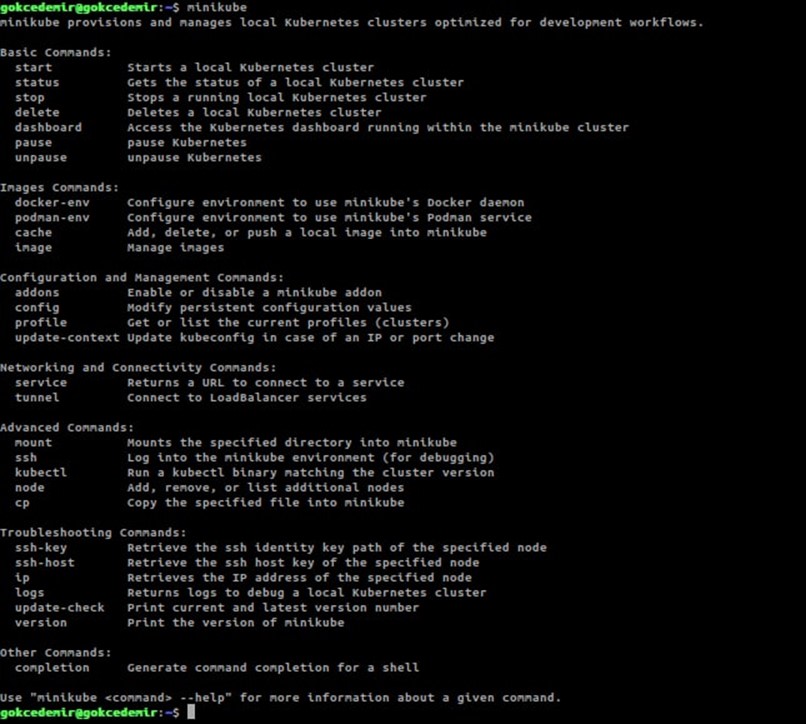Click the 'update-context' command text
The width and height of the screenshot is (806, 724).
point(67,338)
